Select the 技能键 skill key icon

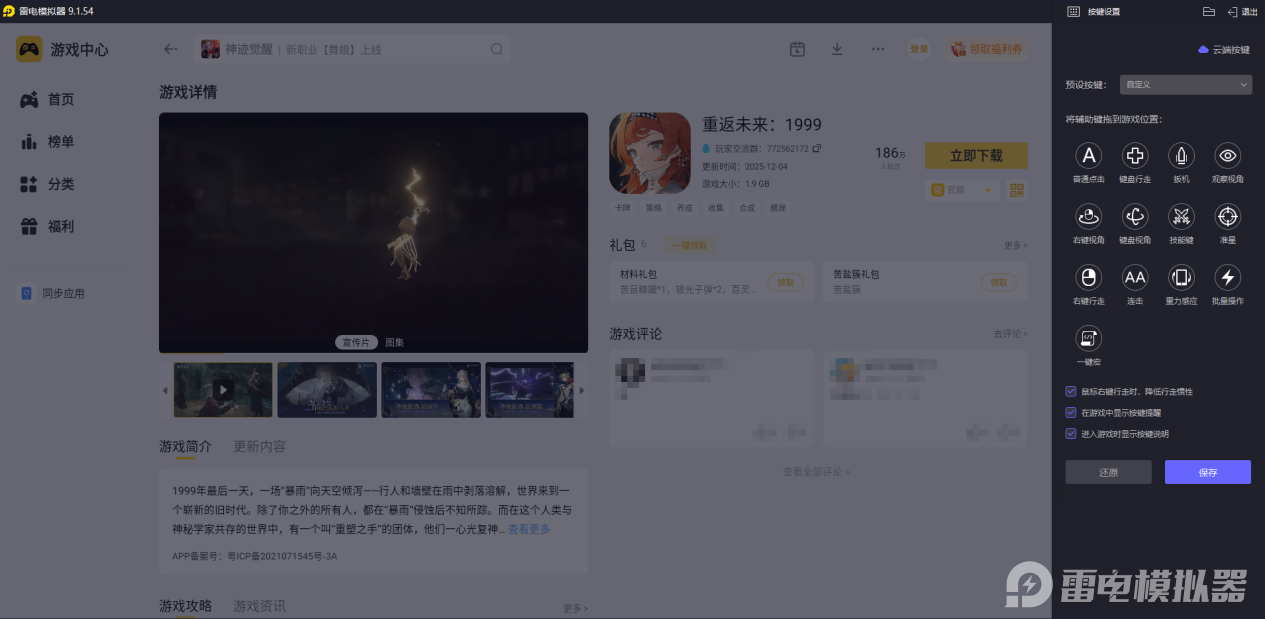click(x=1181, y=217)
